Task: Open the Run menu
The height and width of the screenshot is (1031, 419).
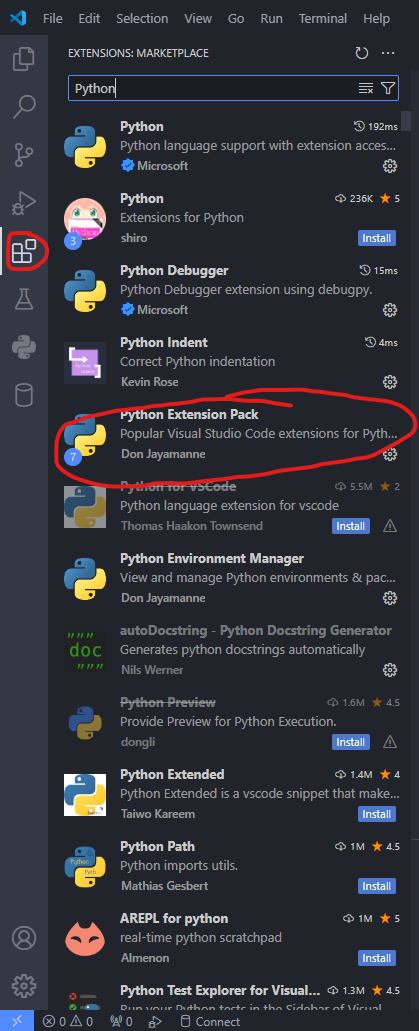Action: click(272, 19)
